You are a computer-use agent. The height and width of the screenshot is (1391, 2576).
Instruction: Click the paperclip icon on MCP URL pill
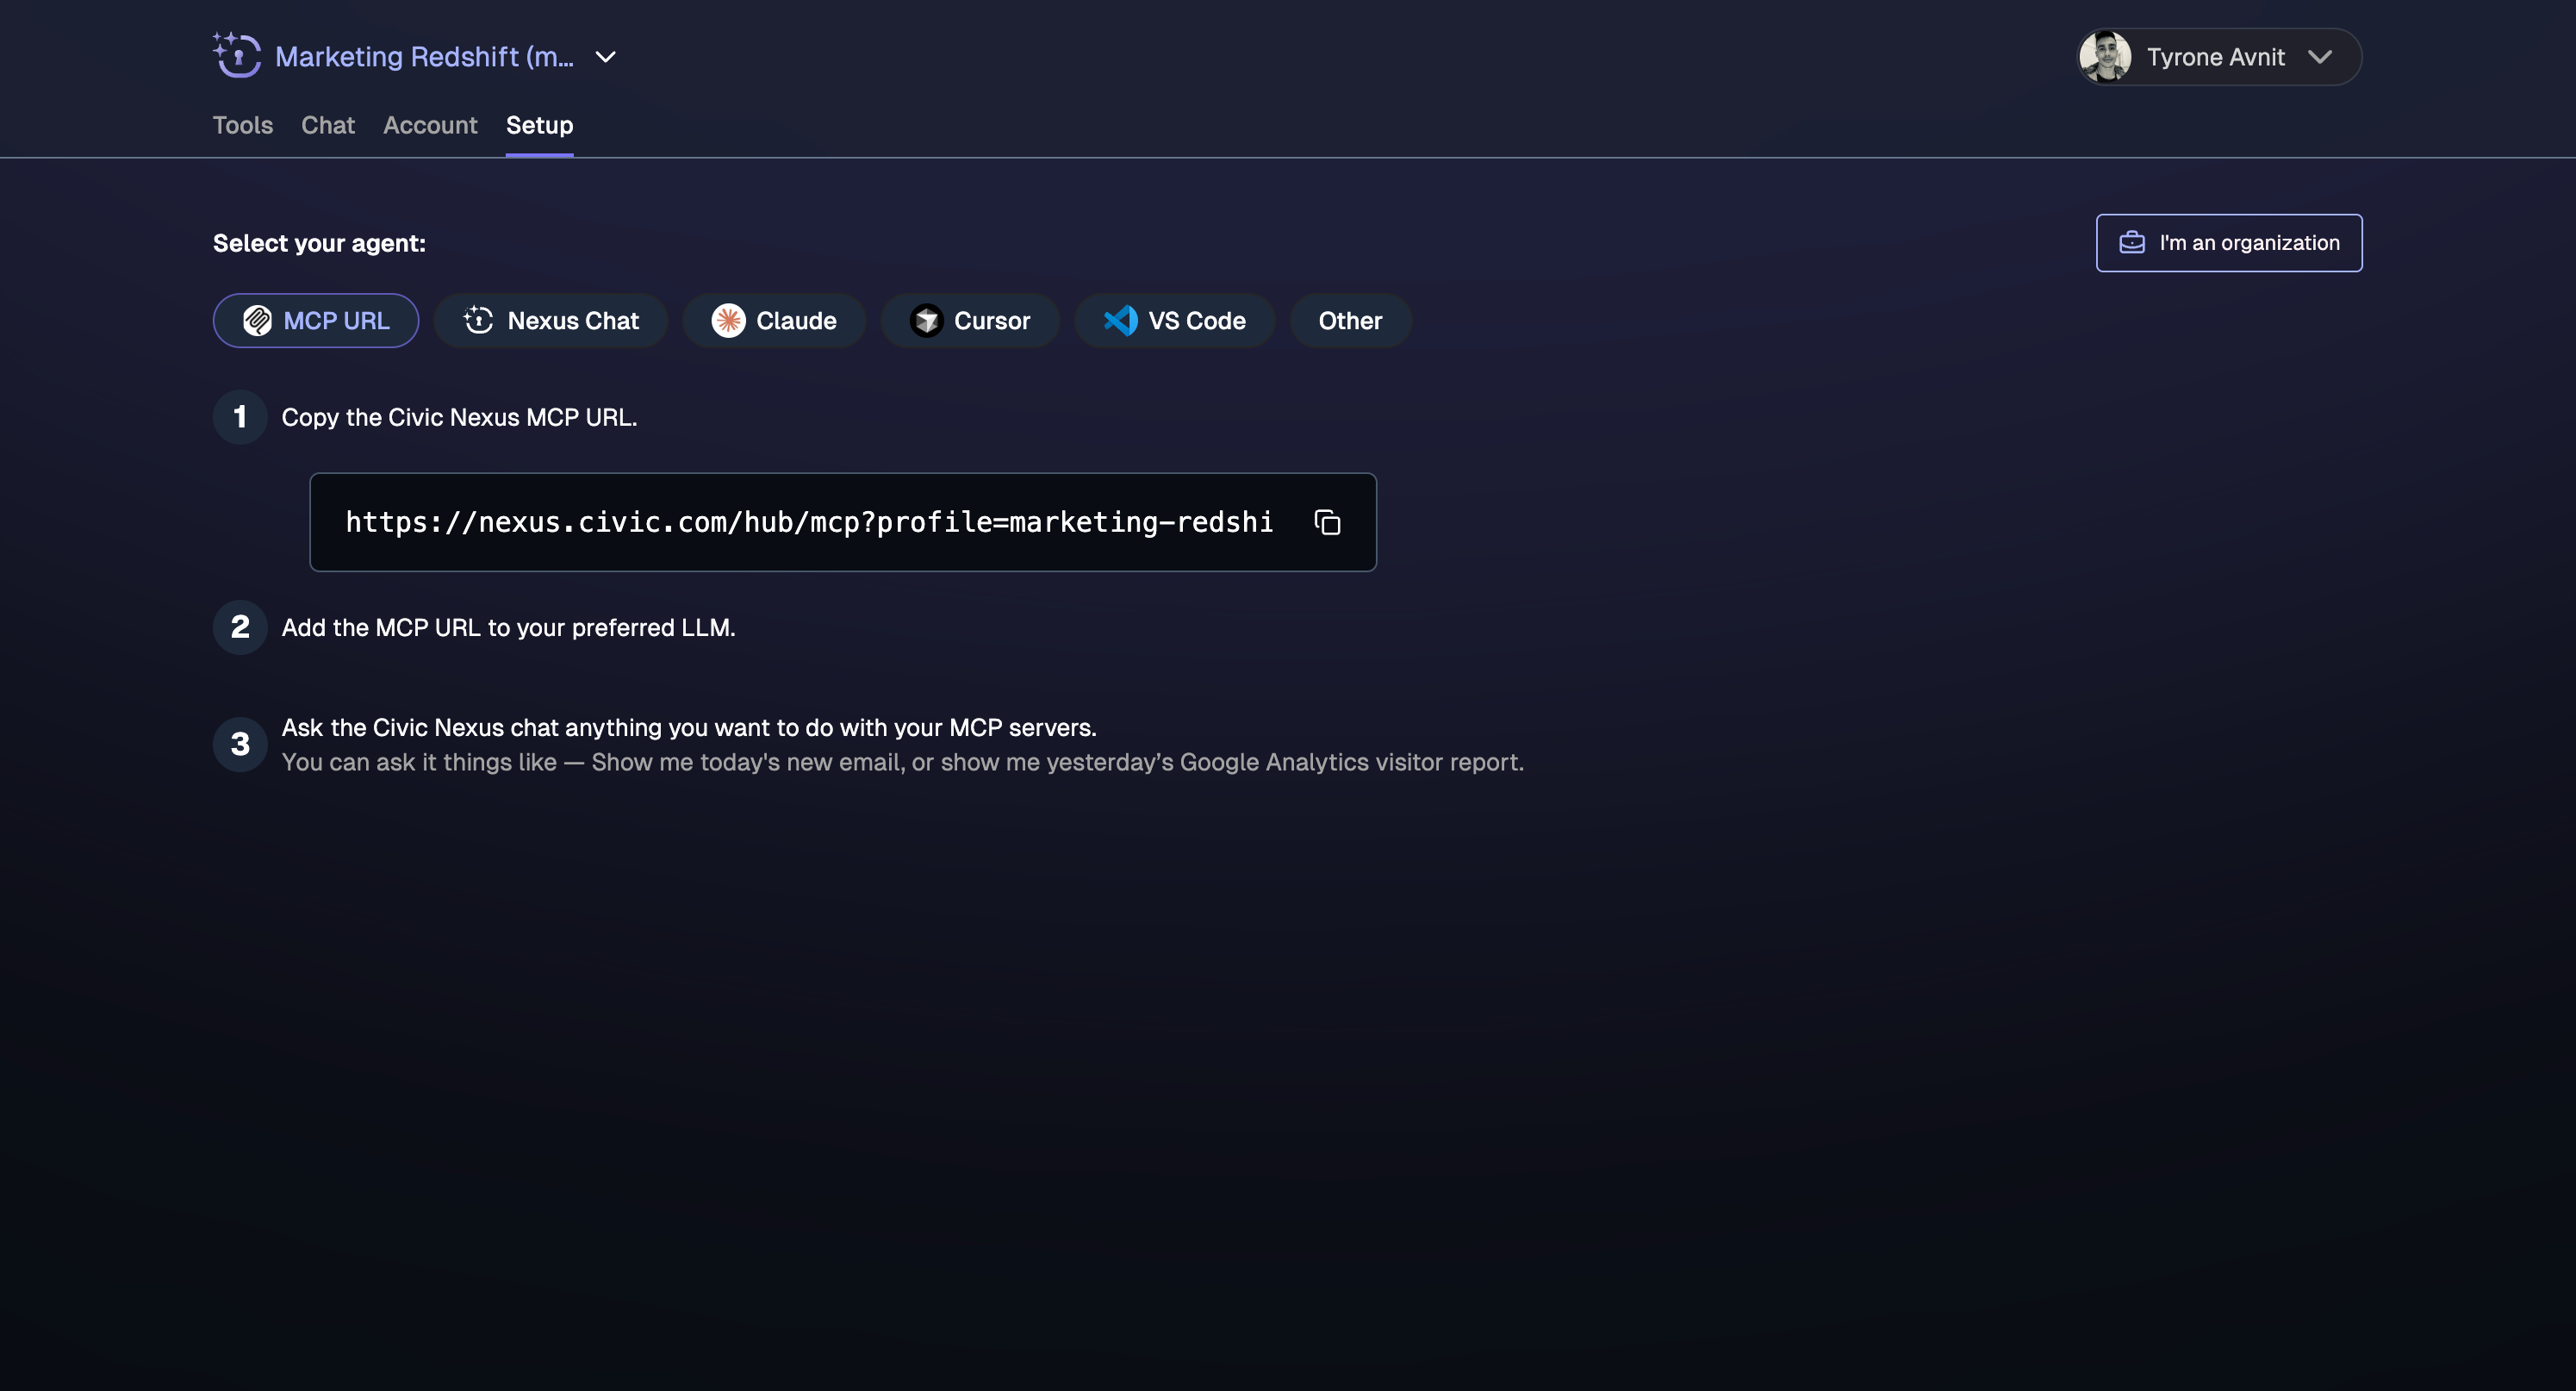pyautogui.click(x=258, y=320)
